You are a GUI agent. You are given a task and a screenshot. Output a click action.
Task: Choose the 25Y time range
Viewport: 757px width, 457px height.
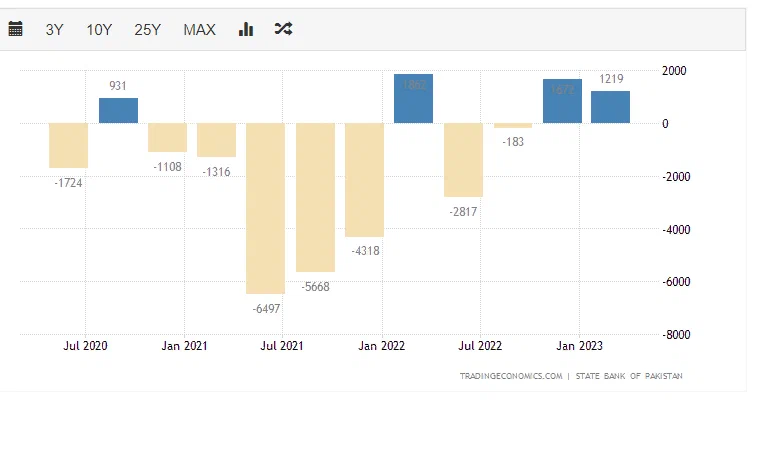pos(147,30)
